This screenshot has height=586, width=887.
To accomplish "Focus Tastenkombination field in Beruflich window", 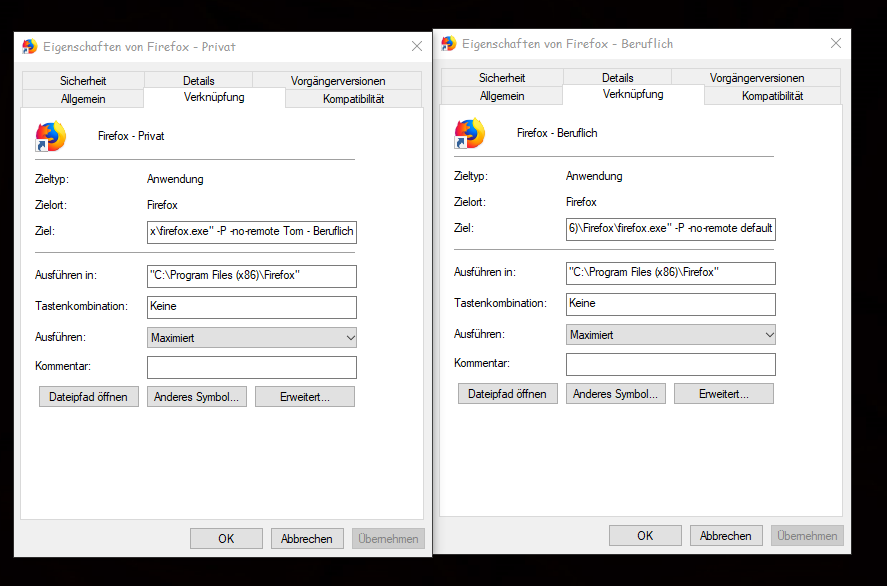I will click(x=671, y=304).
